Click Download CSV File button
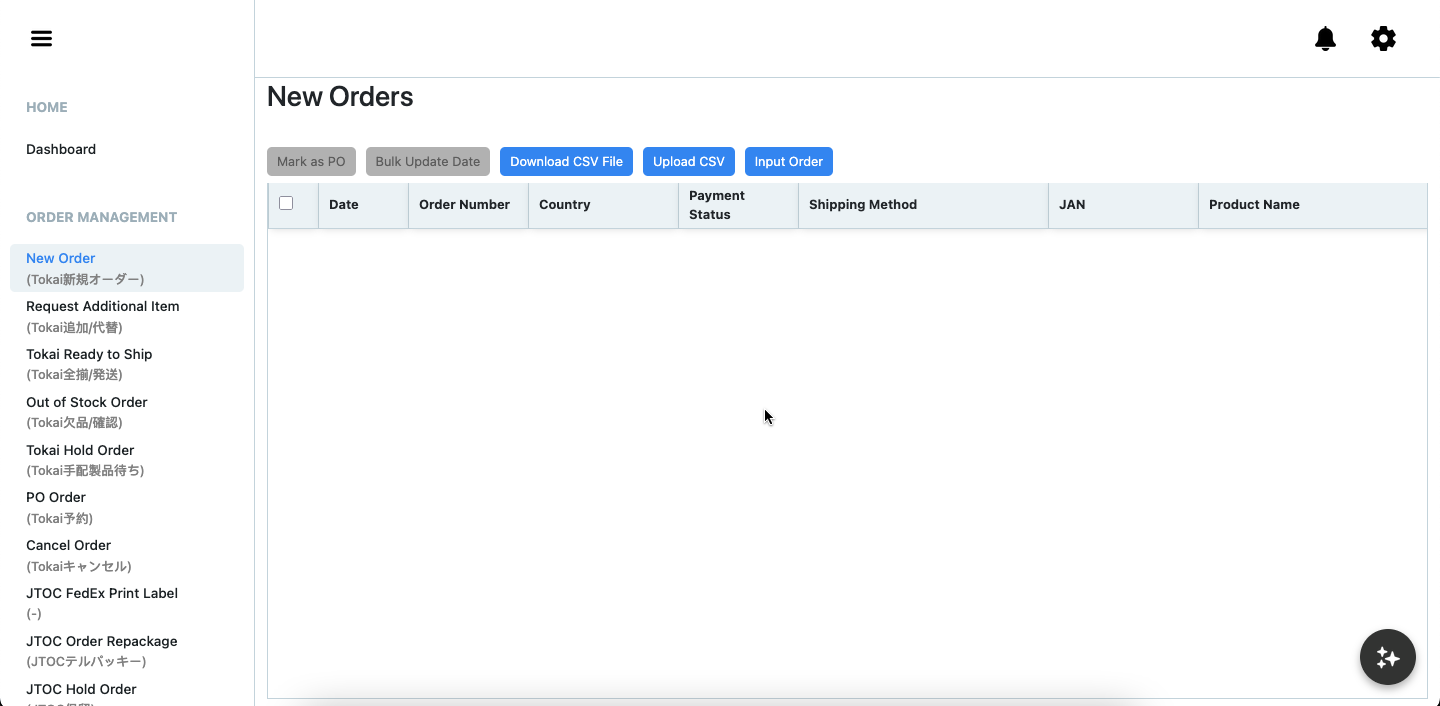This screenshot has height=706, width=1440. tap(566, 162)
